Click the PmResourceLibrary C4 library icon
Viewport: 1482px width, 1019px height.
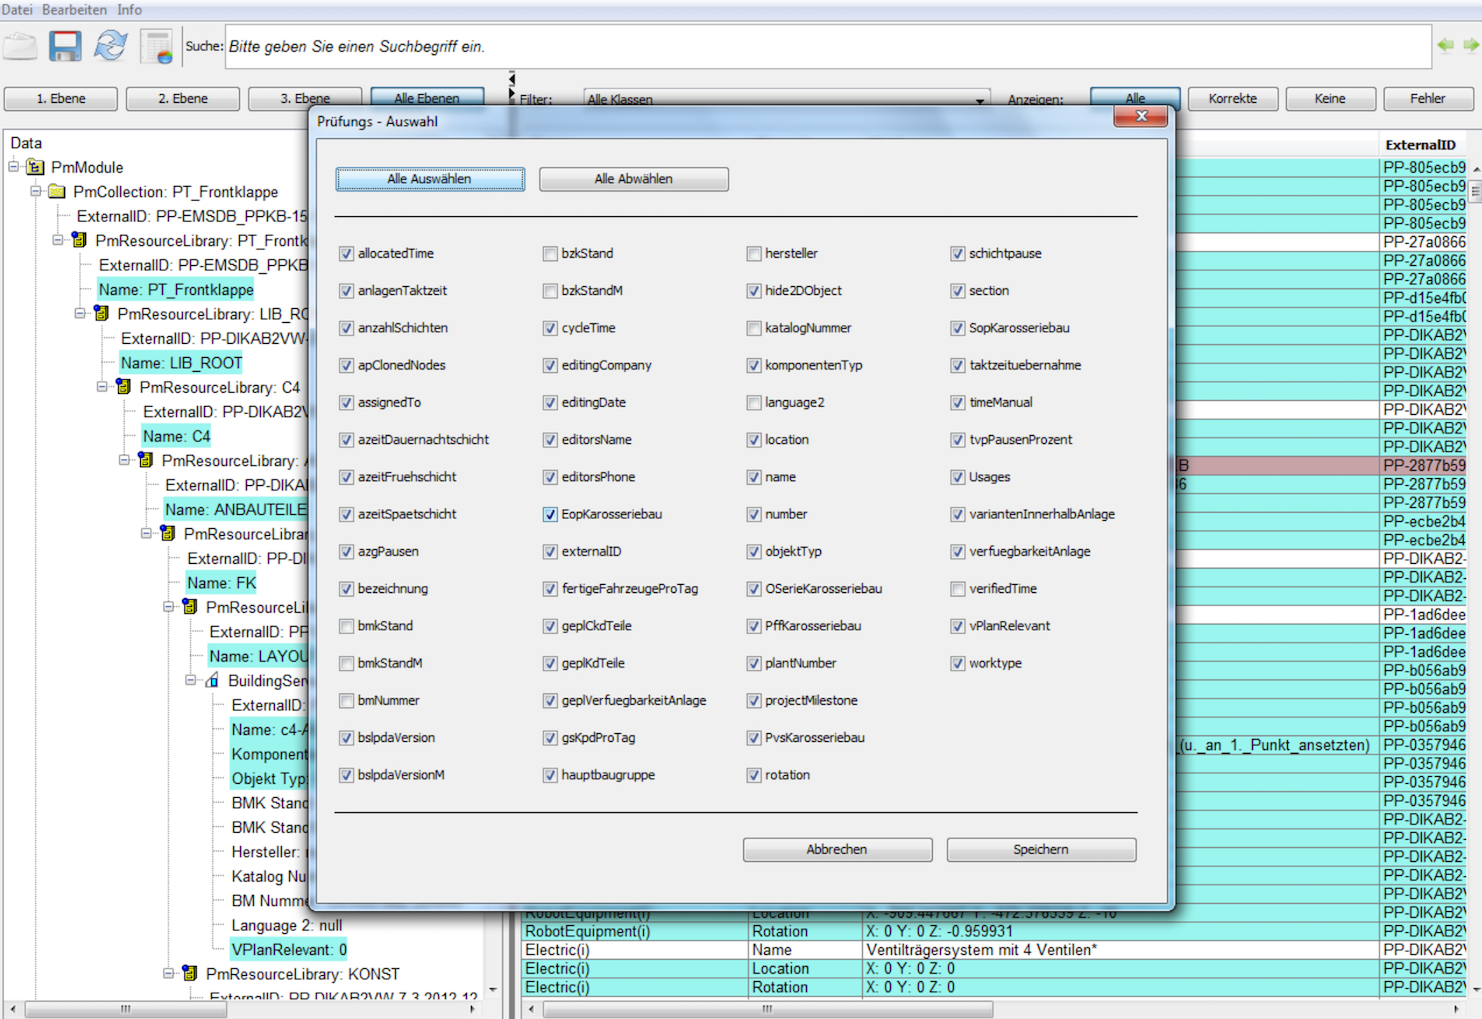(123, 387)
